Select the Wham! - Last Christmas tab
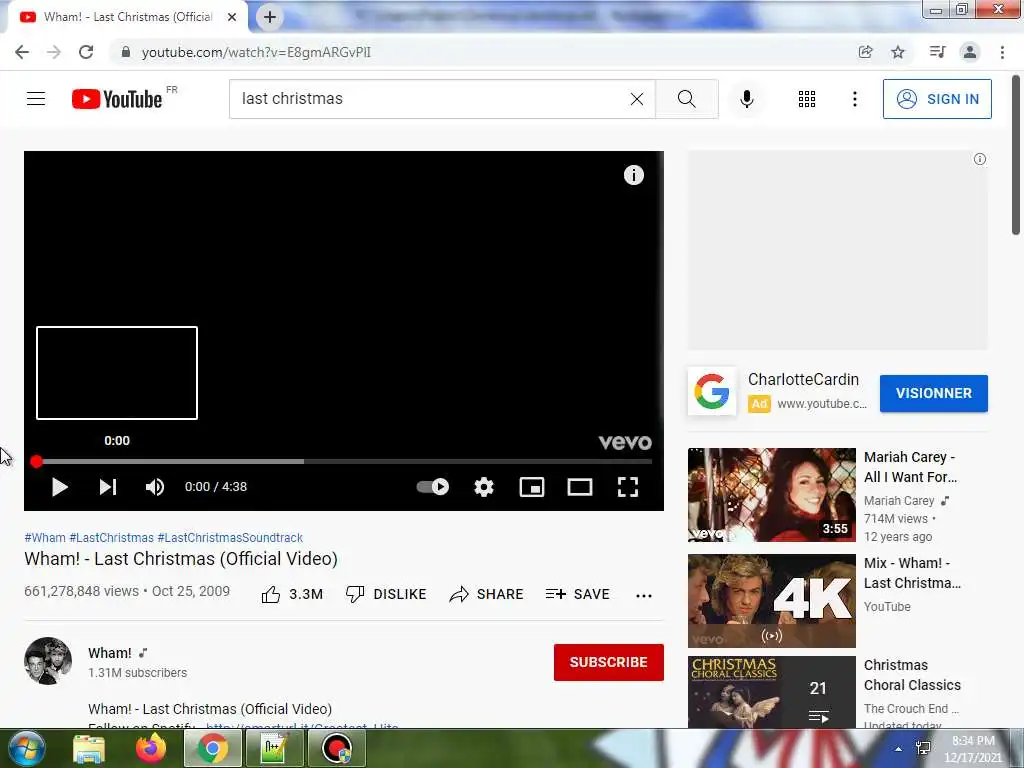Viewport: 1024px width, 768px height. (x=127, y=17)
